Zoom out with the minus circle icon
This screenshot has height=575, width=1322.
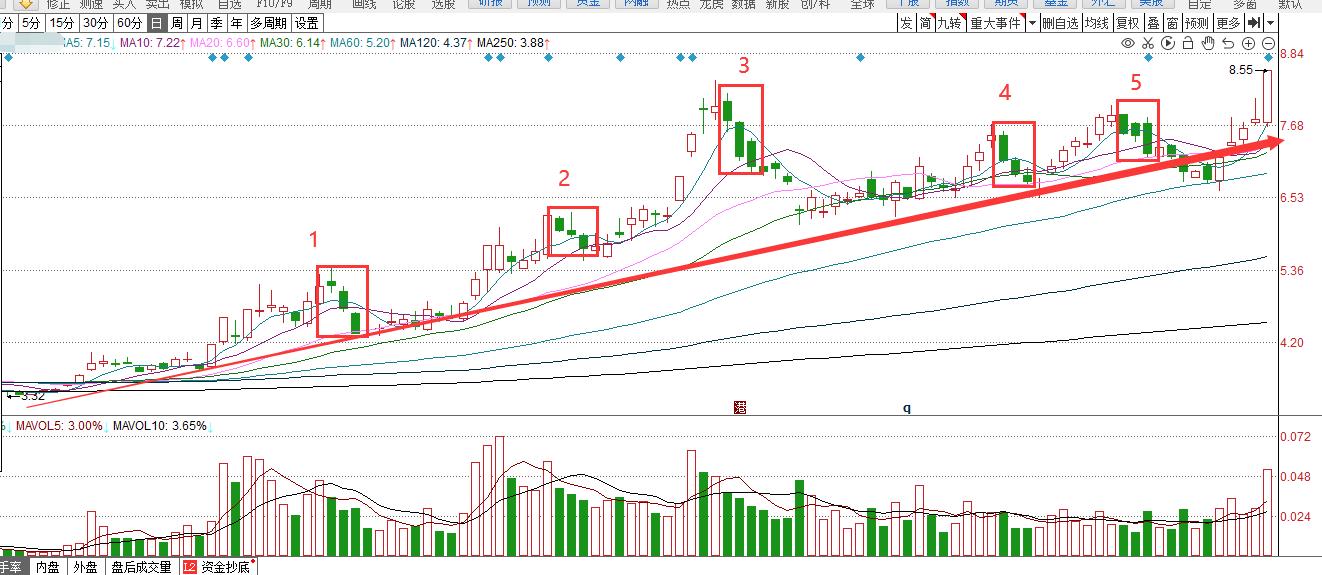tap(1268, 43)
